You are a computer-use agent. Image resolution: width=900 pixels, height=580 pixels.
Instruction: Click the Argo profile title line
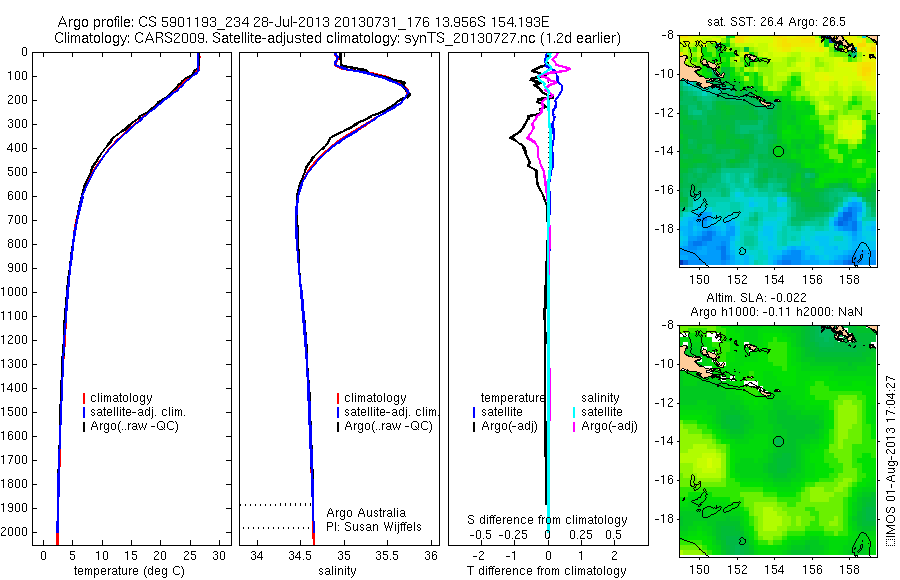(303, 22)
